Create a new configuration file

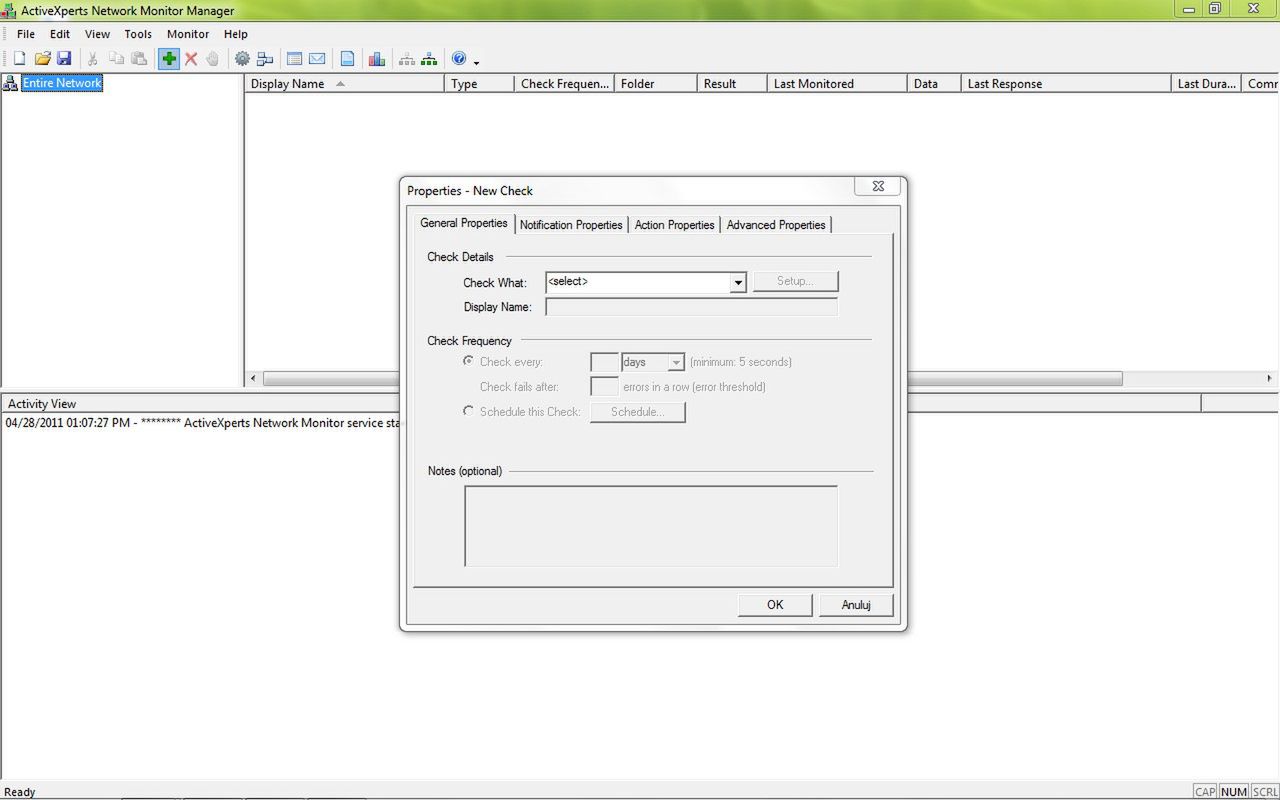[19, 59]
